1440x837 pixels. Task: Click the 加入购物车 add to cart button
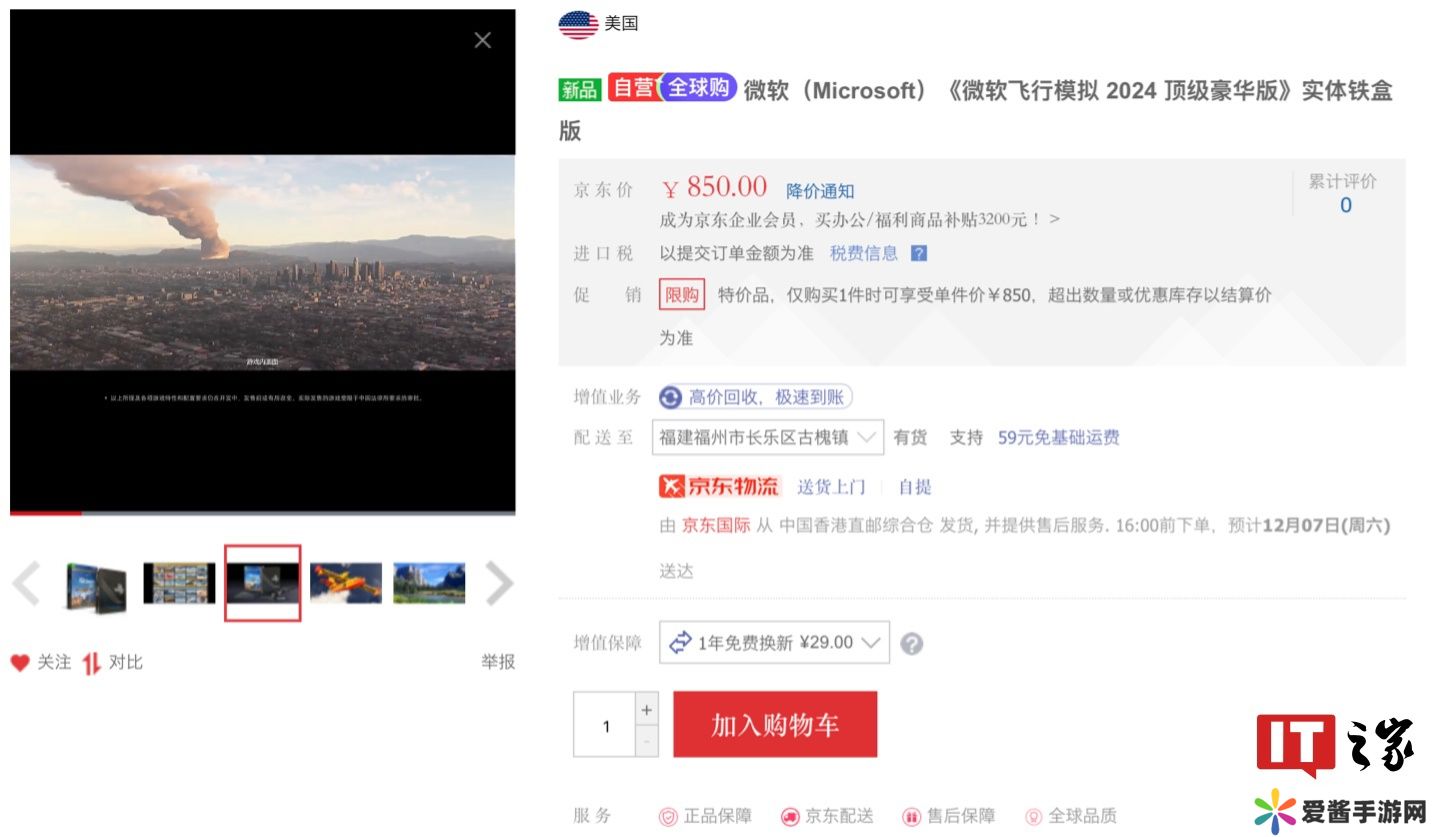point(775,725)
